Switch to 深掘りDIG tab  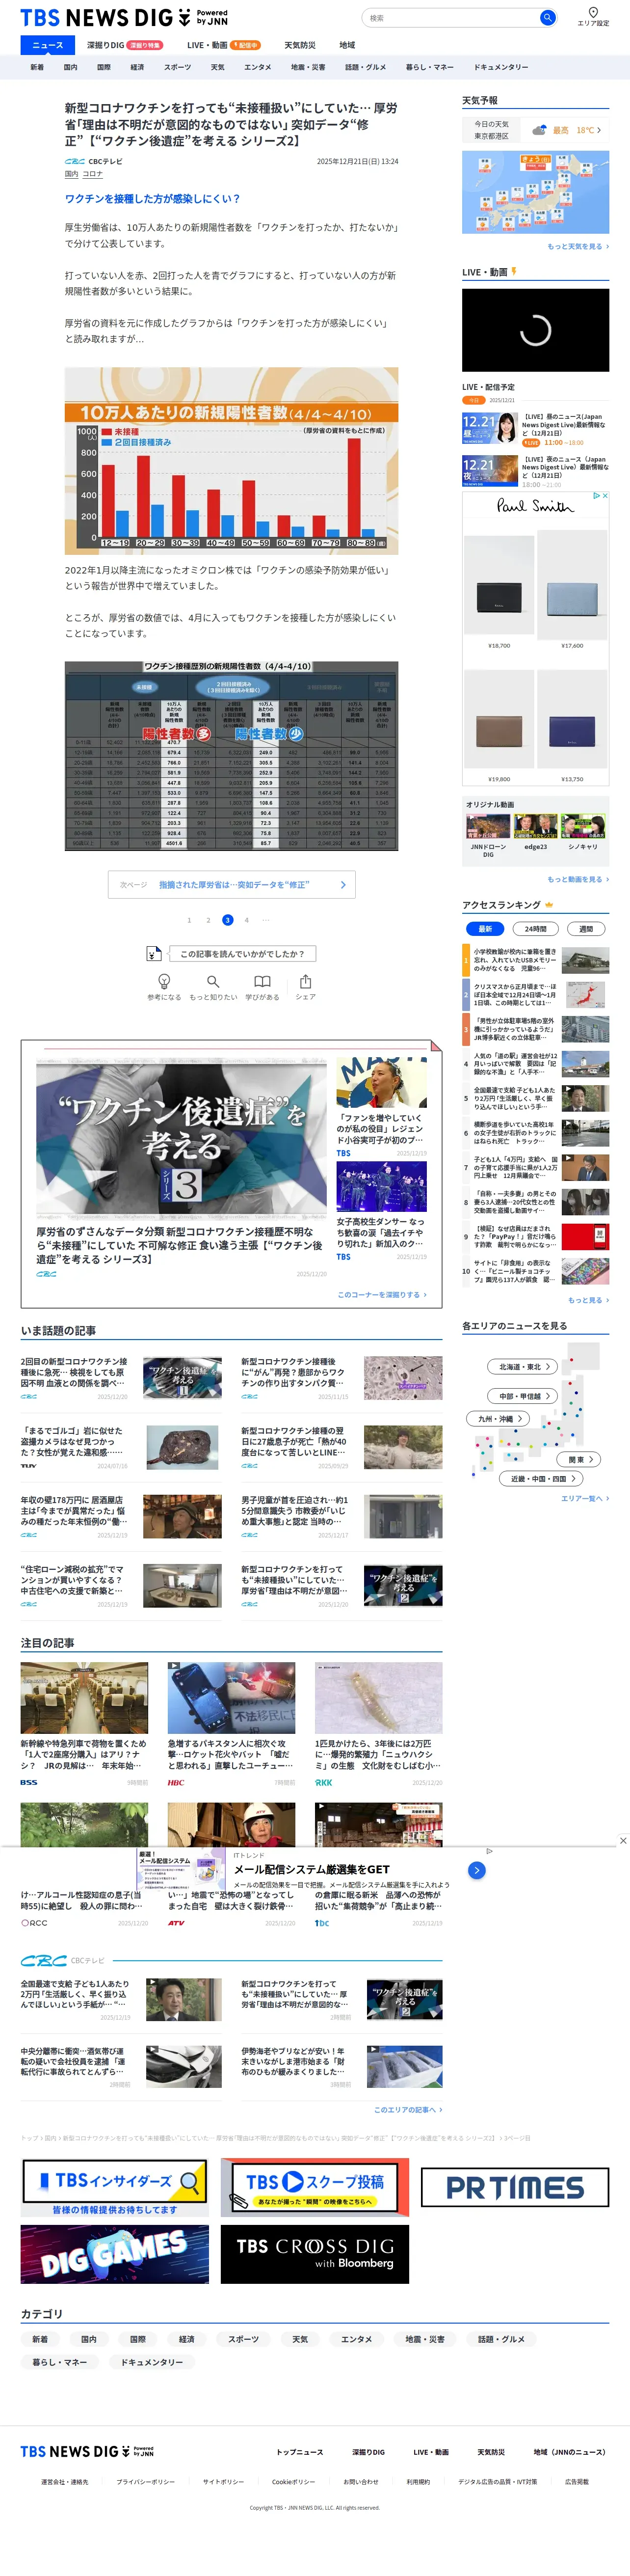[x=124, y=45]
